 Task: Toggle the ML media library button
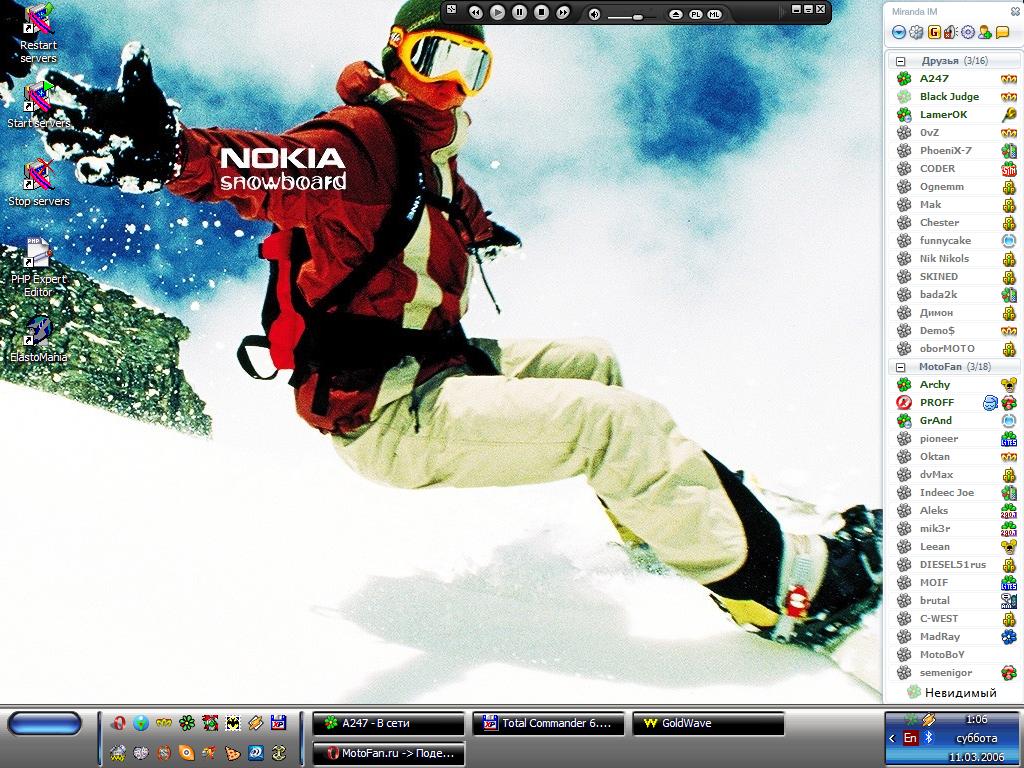pos(714,14)
